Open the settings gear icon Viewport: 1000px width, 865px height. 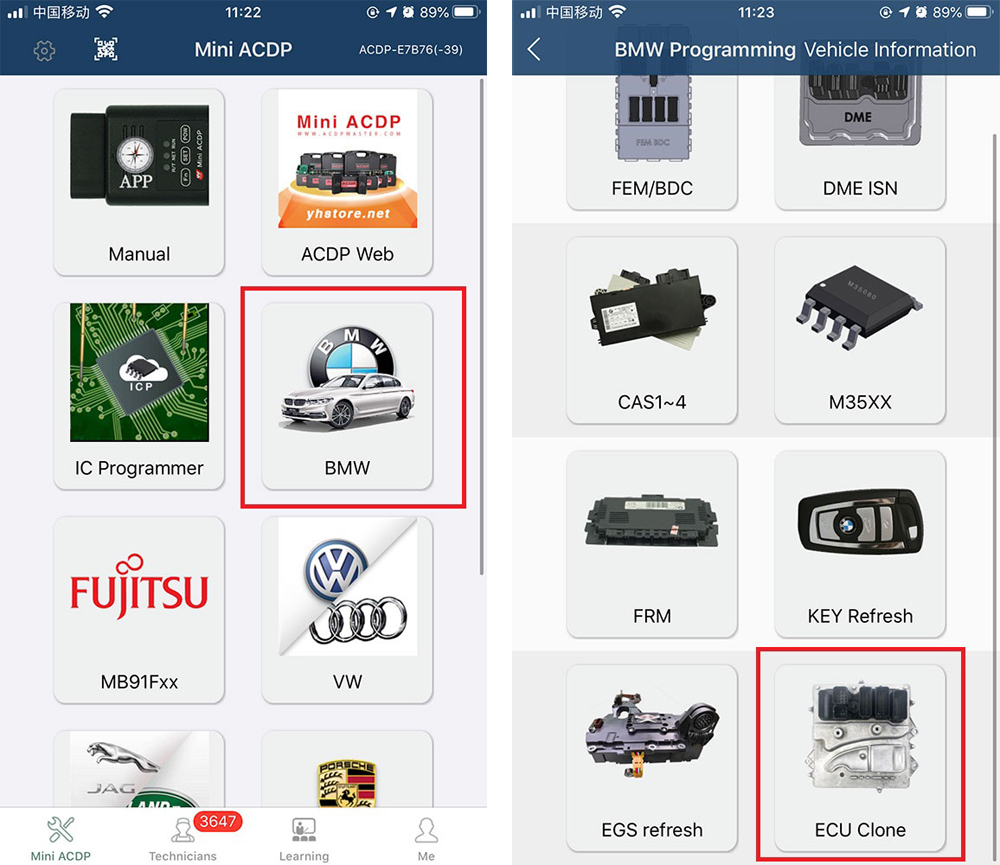44,50
